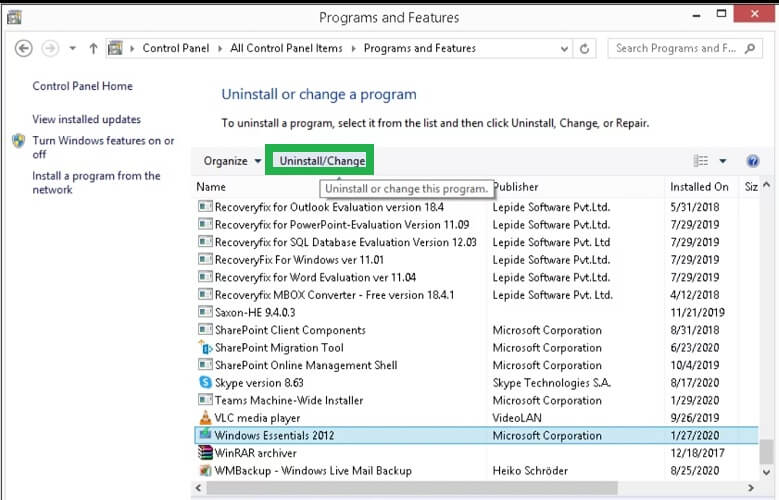Expand address bar history dropdown

(564, 49)
